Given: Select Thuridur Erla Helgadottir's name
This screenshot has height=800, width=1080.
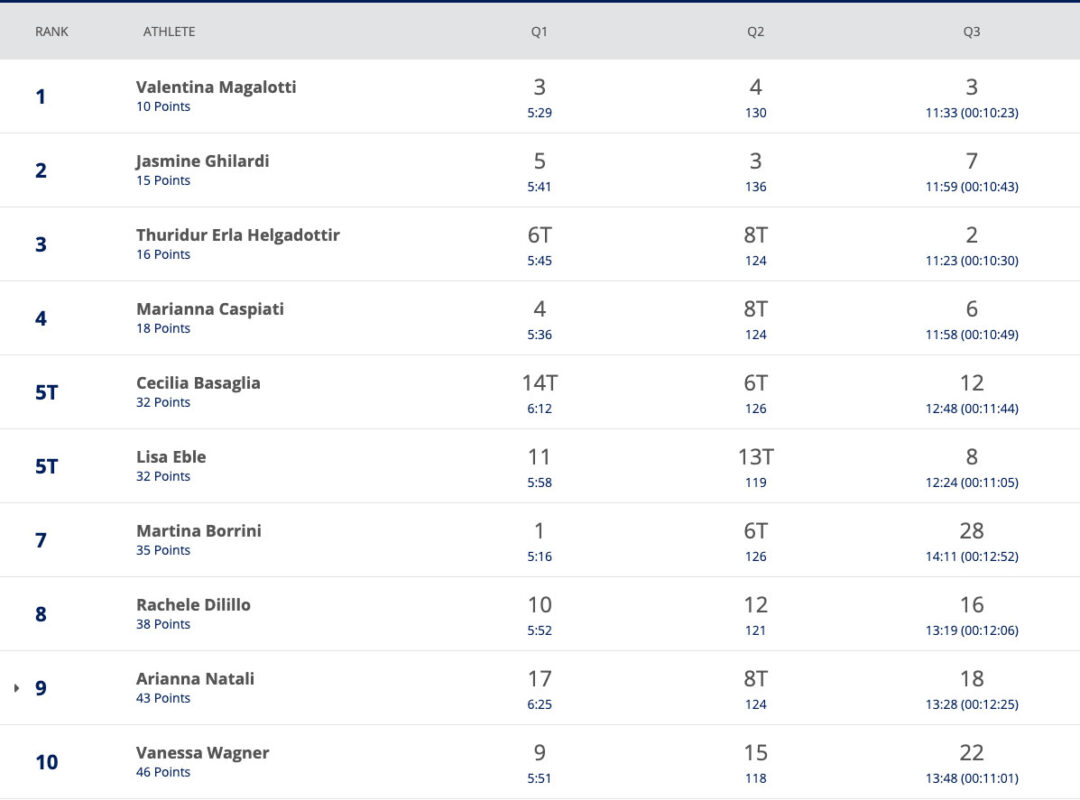Looking at the screenshot, I should pyautogui.click(x=238, y=235).
